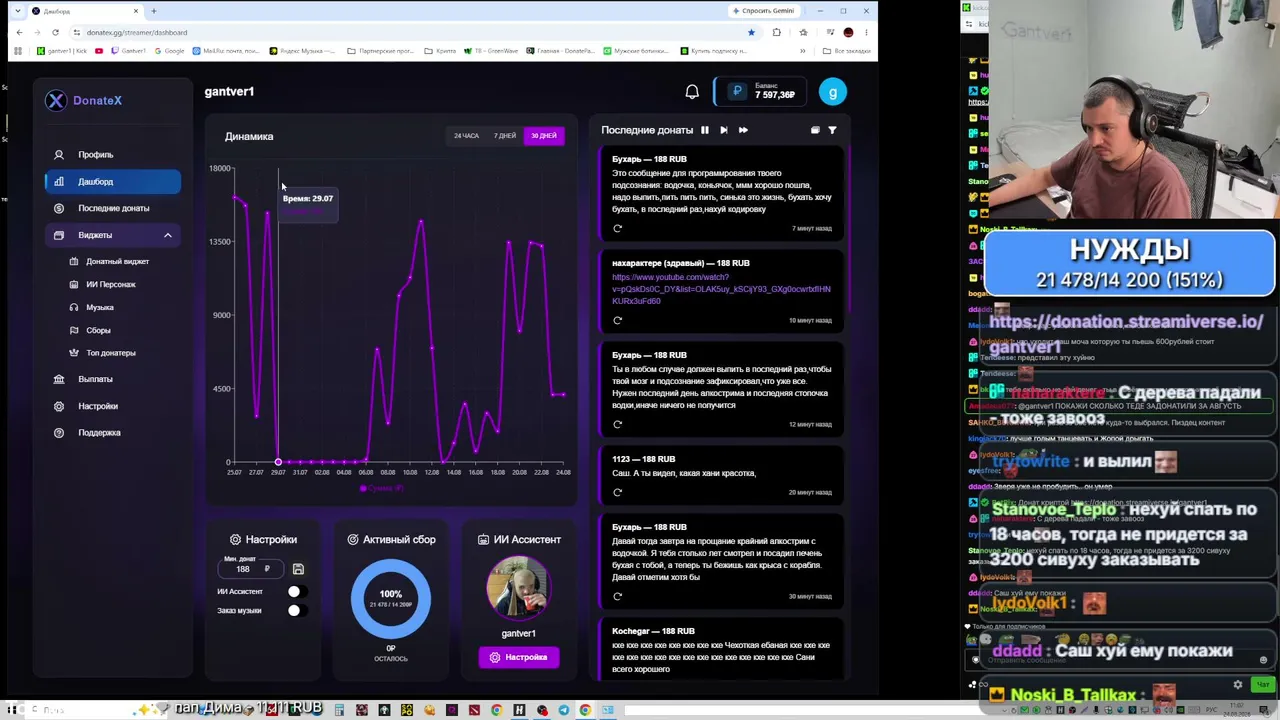
Task: Open the tab search dropdown
Action: [x=17, y=11]
